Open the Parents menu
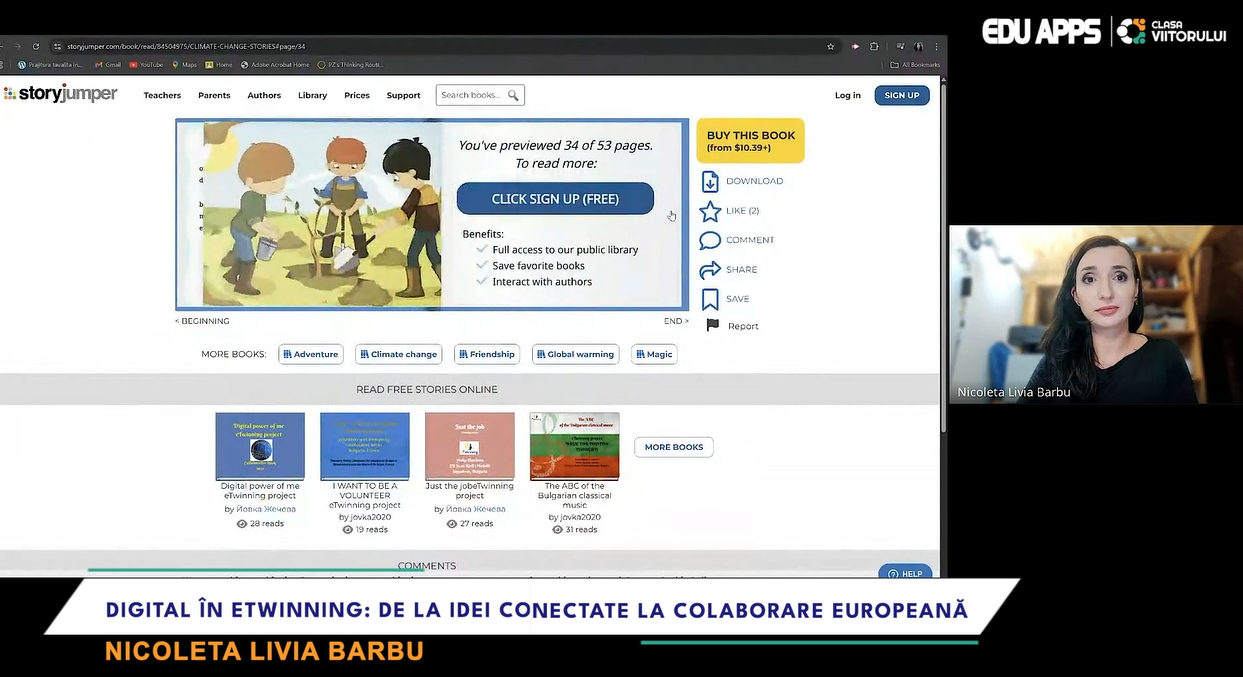The height and width of the screenshot is (677, 1243). 214,95
